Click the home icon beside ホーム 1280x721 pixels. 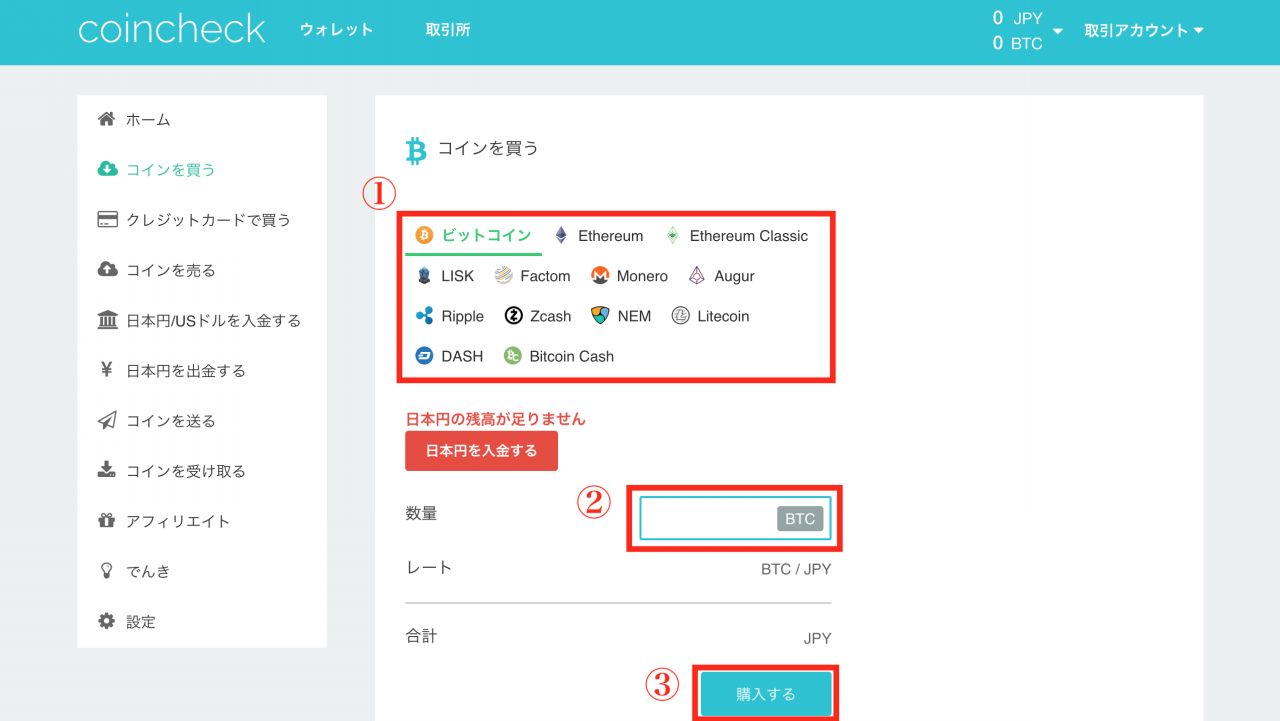click(106, 120)
